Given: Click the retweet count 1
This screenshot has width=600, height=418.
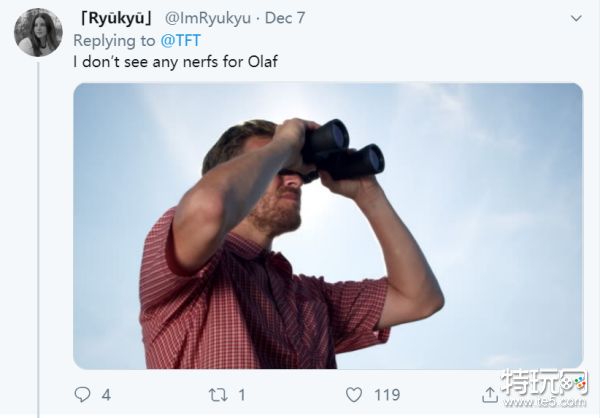Looking at the screenshot, I should 242,394.
